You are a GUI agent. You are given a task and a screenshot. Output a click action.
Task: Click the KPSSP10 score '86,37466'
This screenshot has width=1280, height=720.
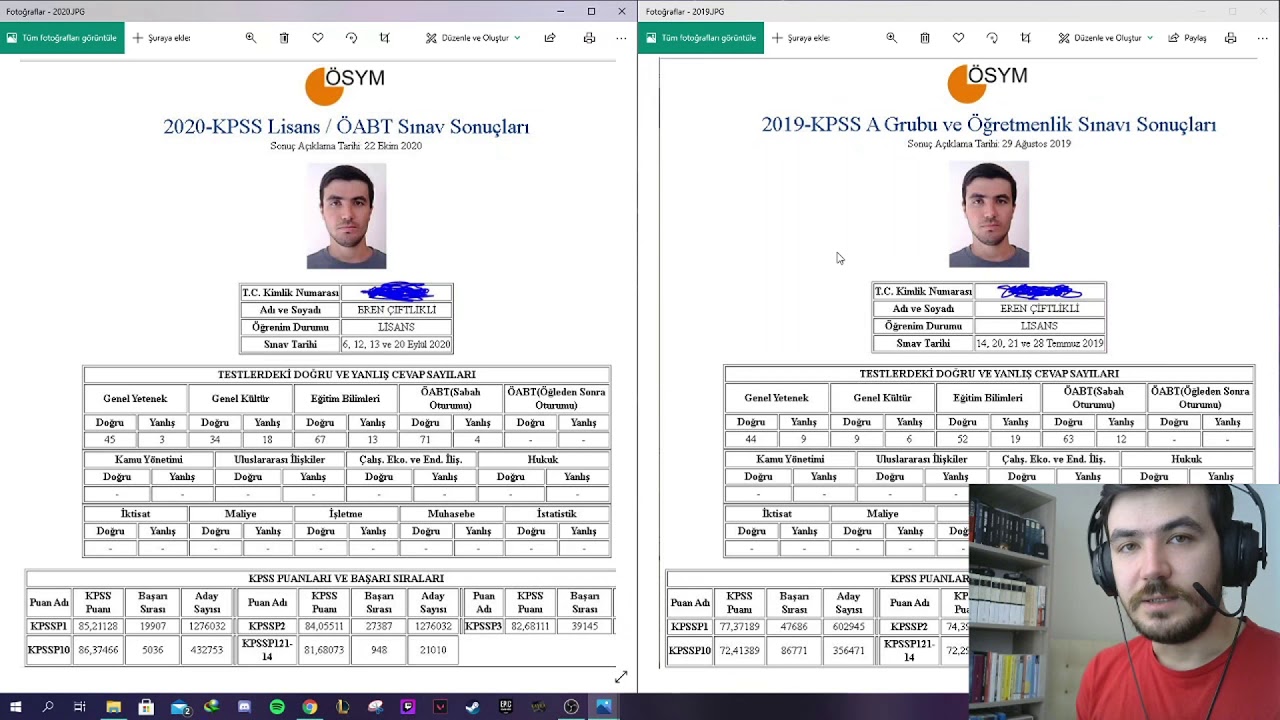point(98,650)
